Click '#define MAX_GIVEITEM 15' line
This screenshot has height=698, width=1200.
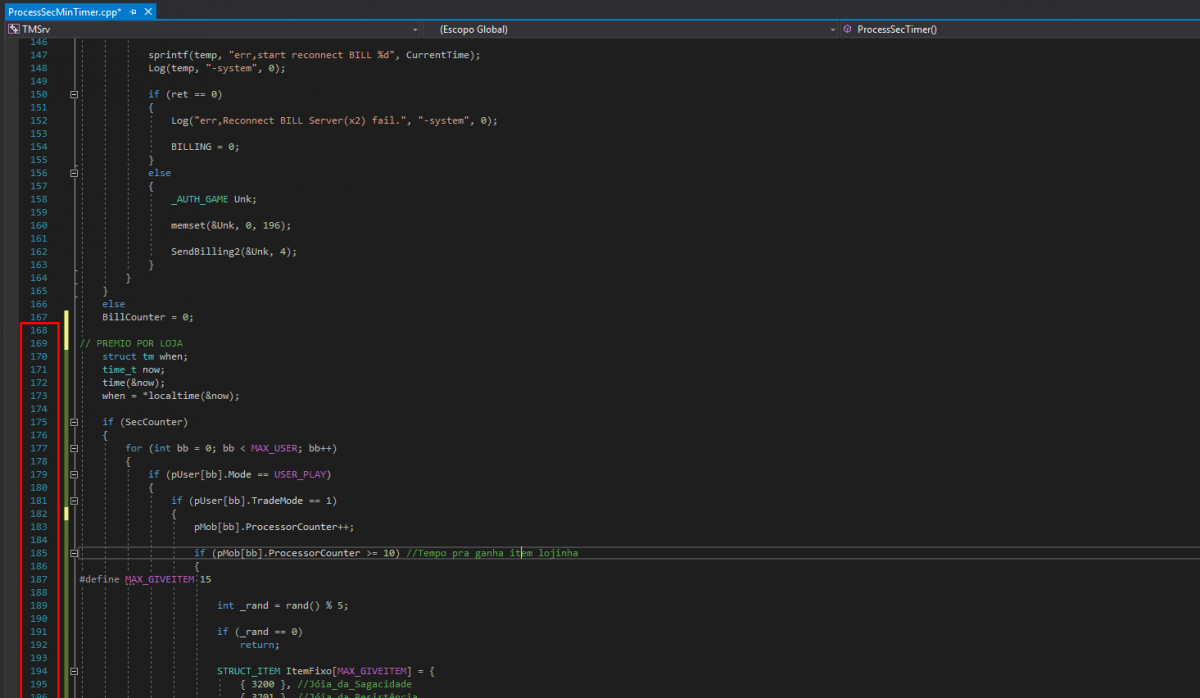(x=145, y=579)
